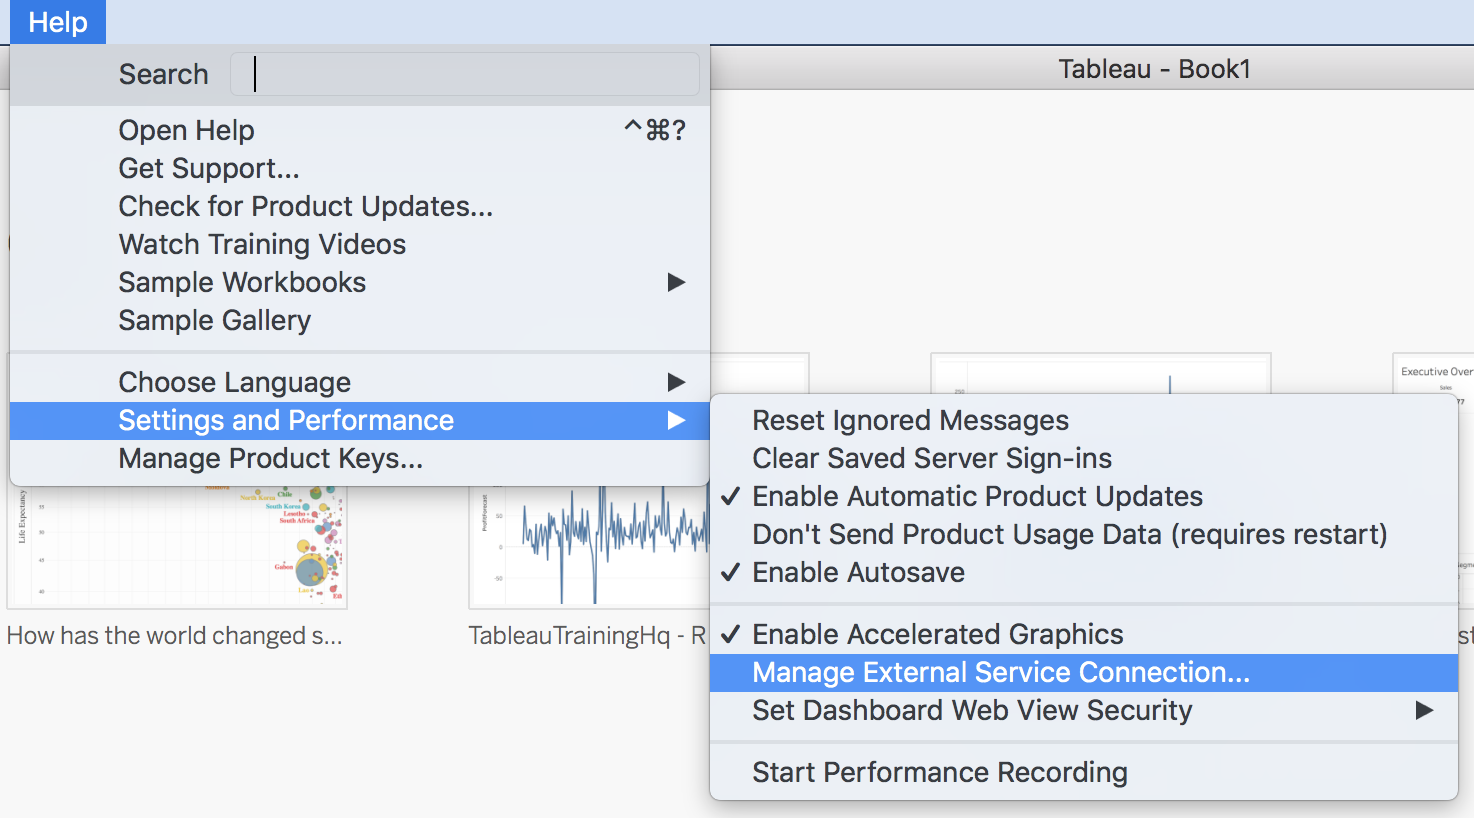The height and width of the screenshot is (818, 1474).
Task: Open the Help menu
Action: (56, 21)
